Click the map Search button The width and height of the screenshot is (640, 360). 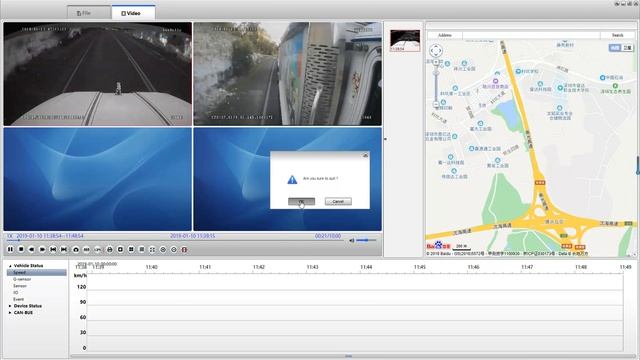click(617, 35)
